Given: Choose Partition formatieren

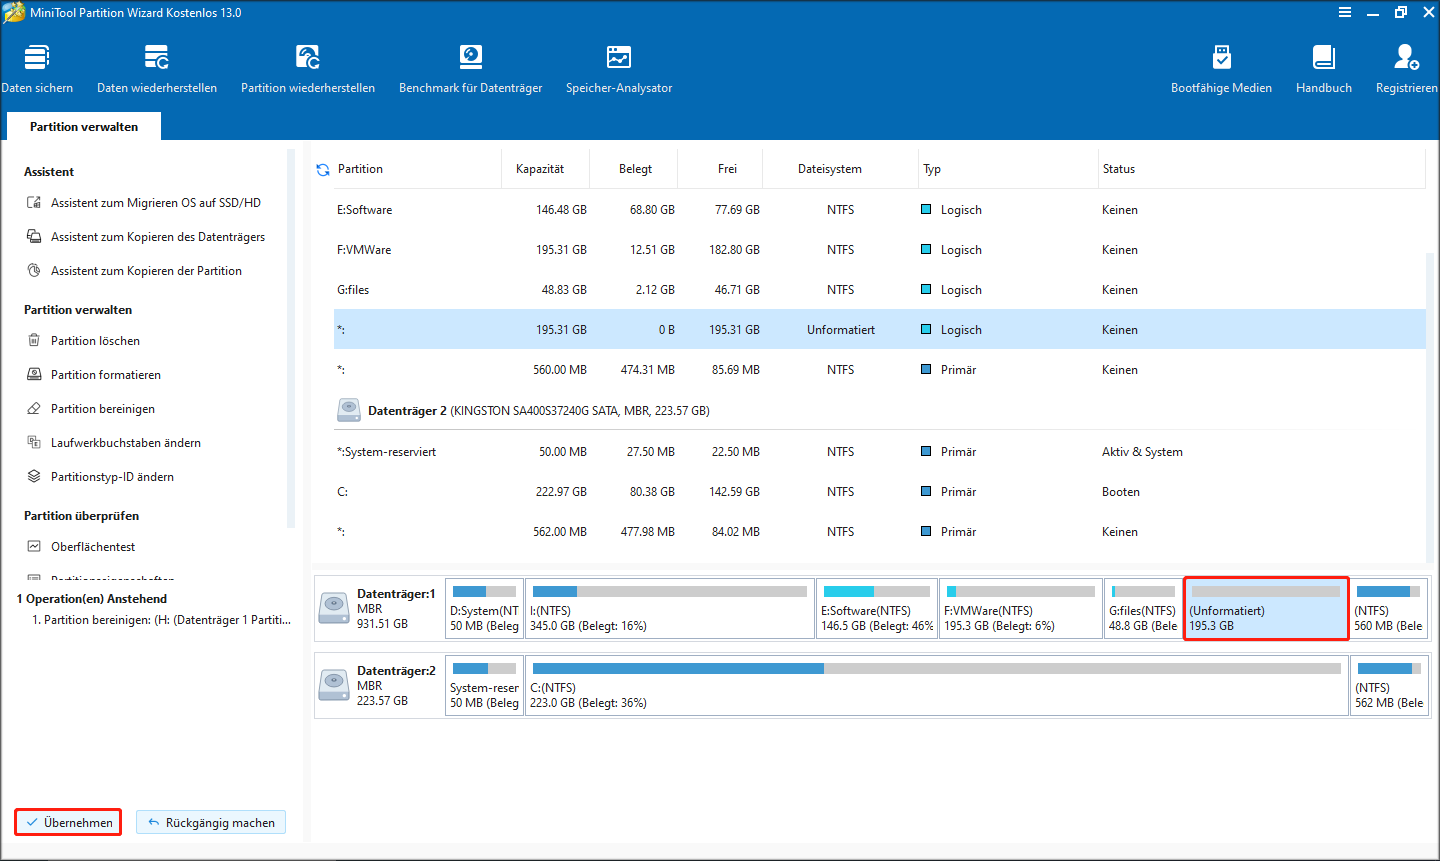Looking at the screenshot, I should click(x=103, y=374).
